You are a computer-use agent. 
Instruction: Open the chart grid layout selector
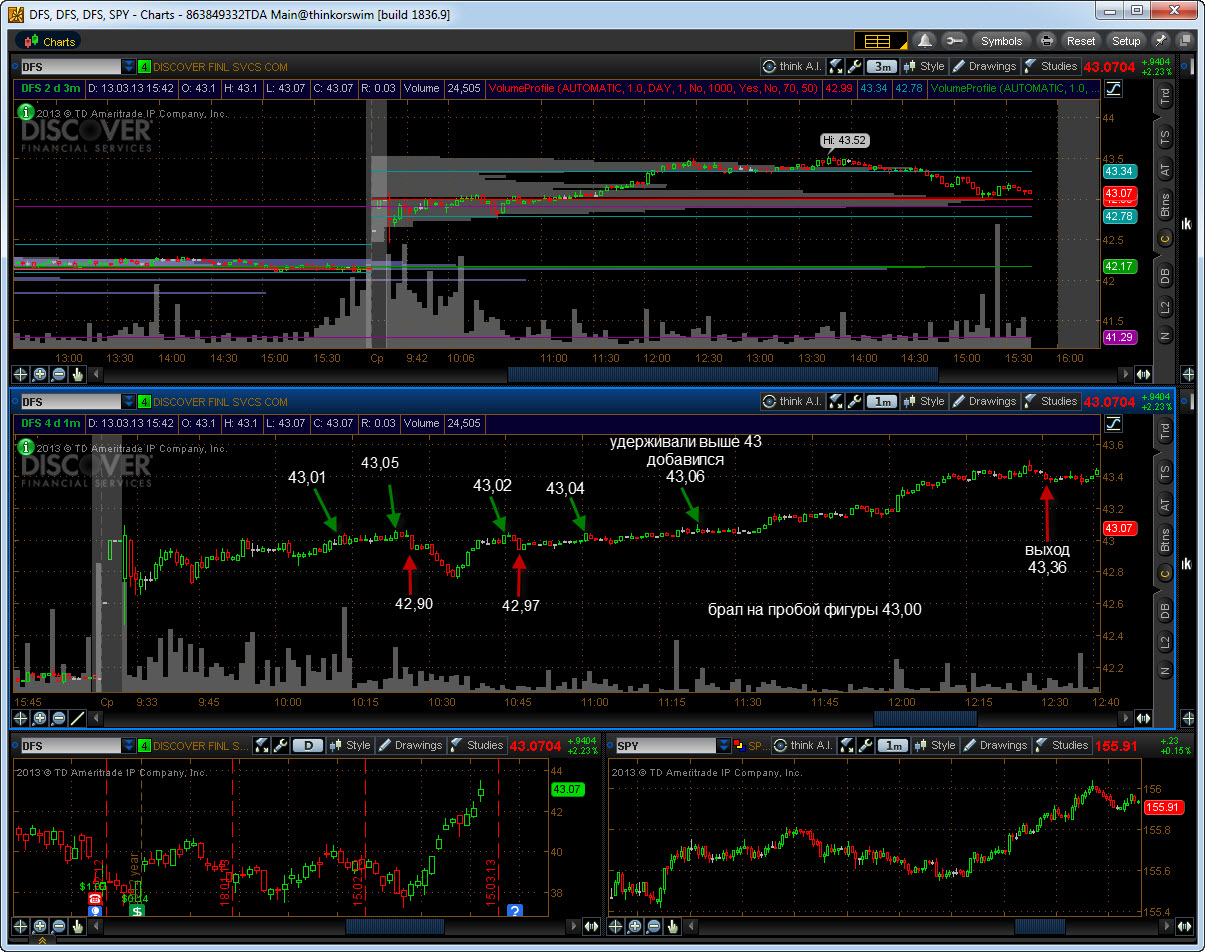[x=879, y=41]
